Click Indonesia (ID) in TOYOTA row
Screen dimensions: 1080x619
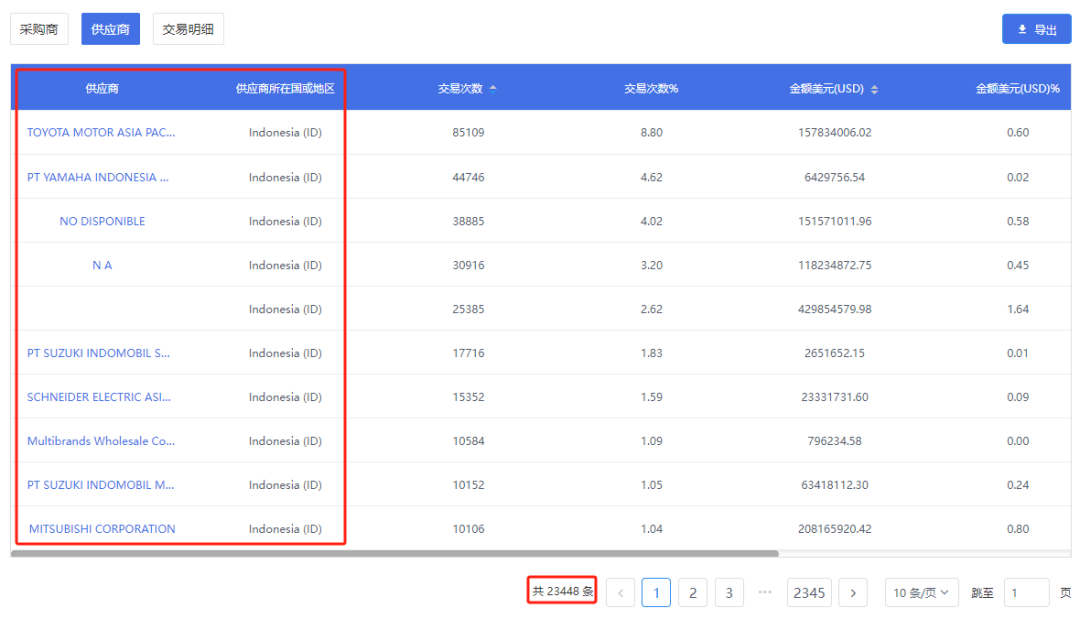[x=285, y=132]
